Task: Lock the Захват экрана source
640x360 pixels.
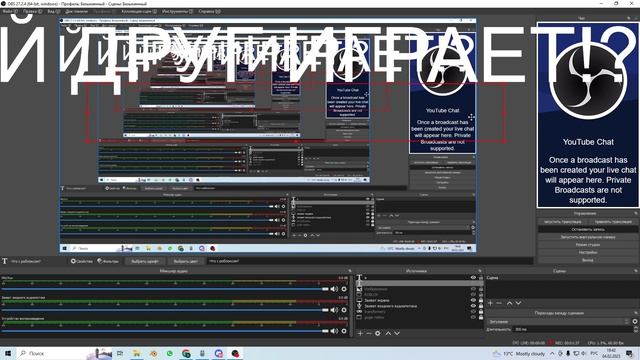Action: (x=481, y=300)
